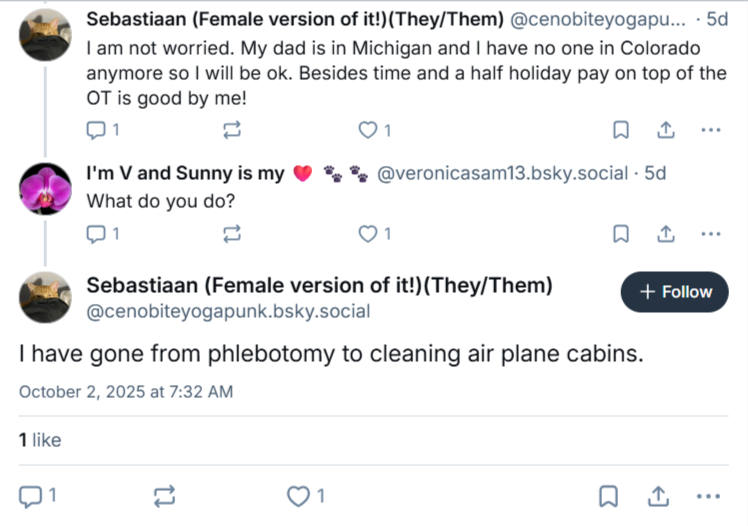Bookmark the post about Colorado
This screenshot has width=748, height=526.
[621, 130]
